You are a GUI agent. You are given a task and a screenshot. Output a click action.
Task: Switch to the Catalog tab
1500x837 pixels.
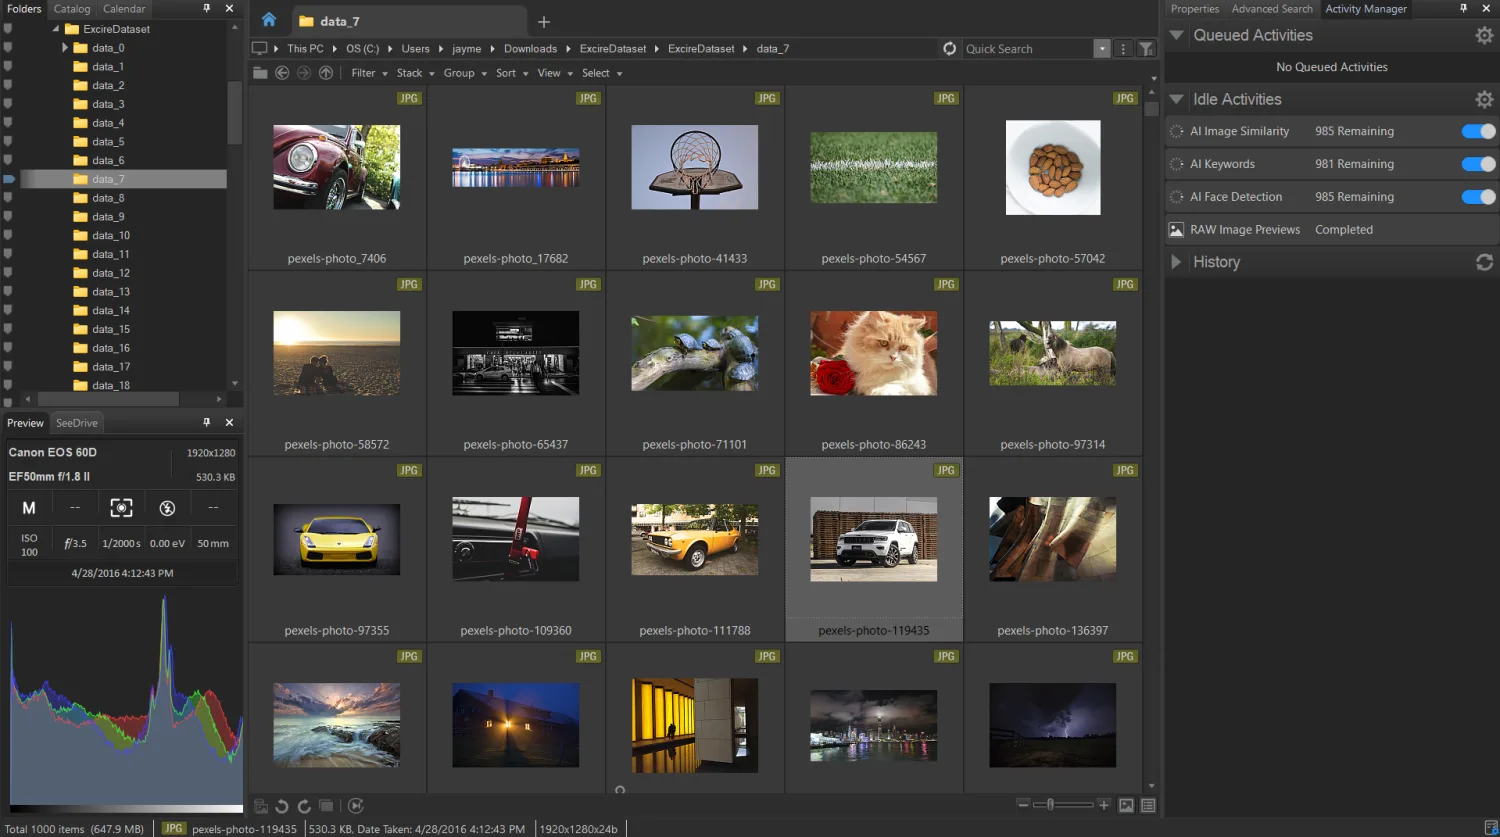click(72, 9)
